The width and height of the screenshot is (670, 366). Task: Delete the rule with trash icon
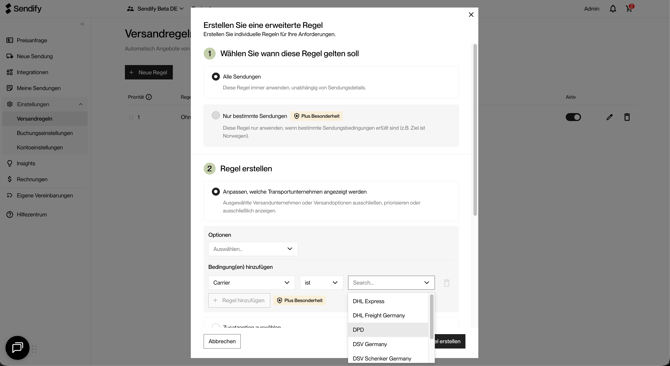pyautogui.click(x=627, y=117)
